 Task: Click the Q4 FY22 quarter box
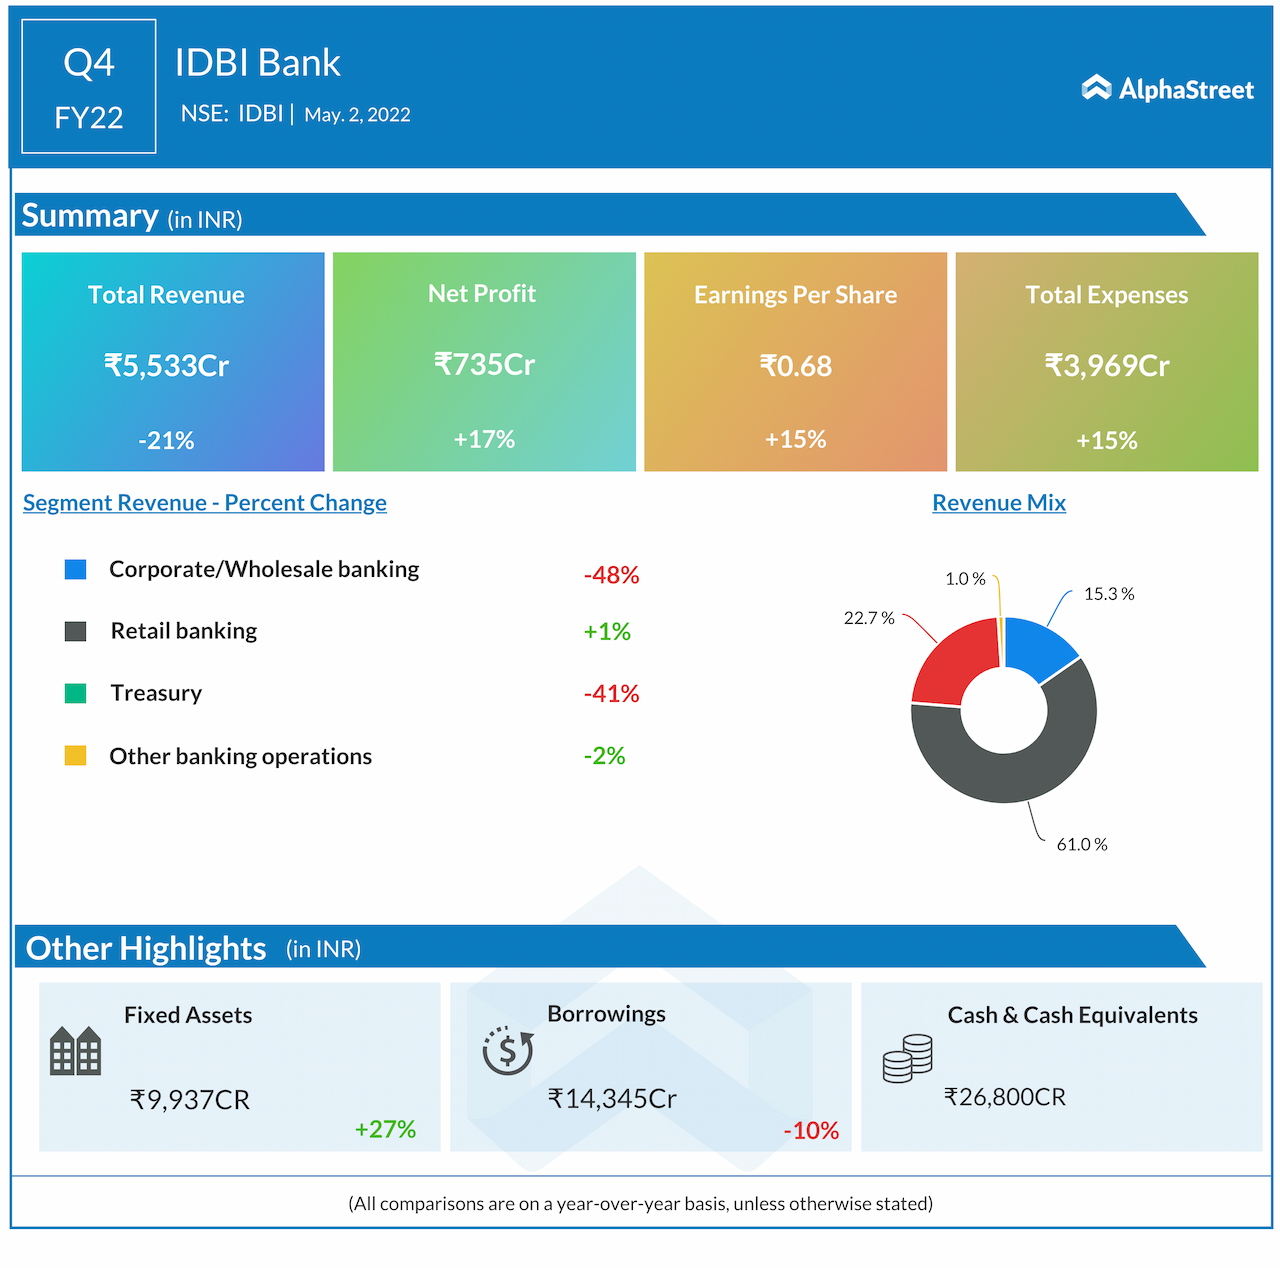pos(89,87)
